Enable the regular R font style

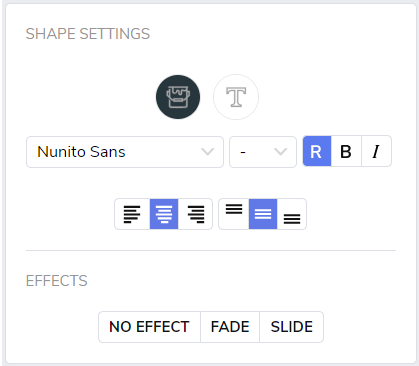317,151
